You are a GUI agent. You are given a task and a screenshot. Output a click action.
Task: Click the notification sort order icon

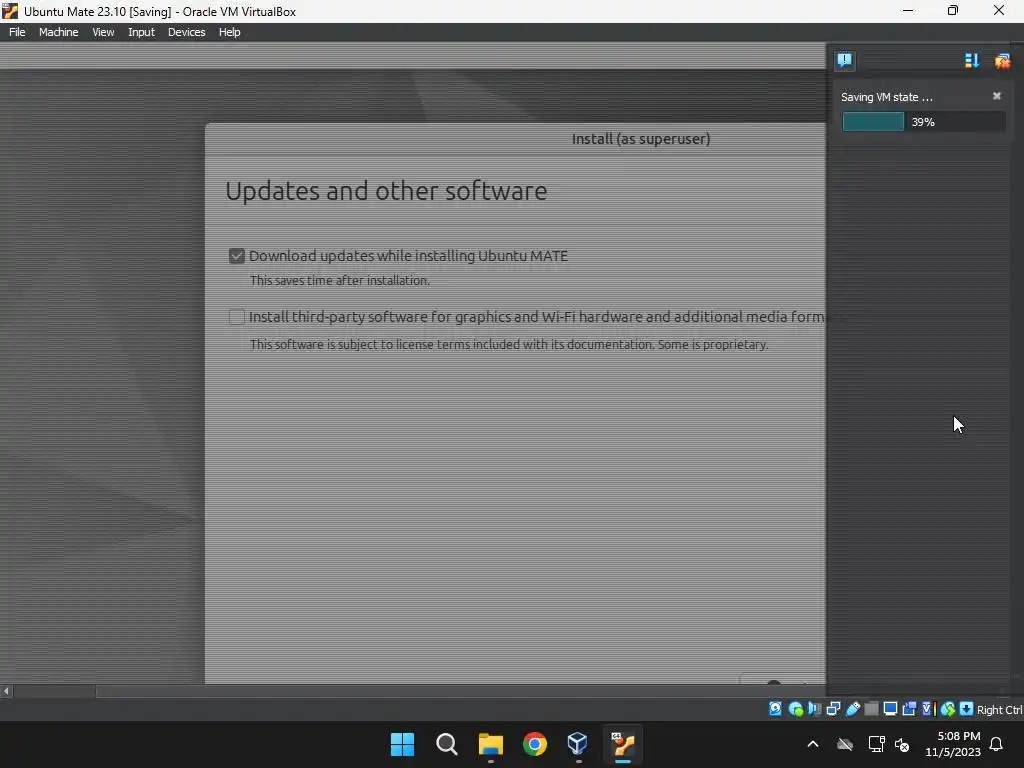point(972,61)
